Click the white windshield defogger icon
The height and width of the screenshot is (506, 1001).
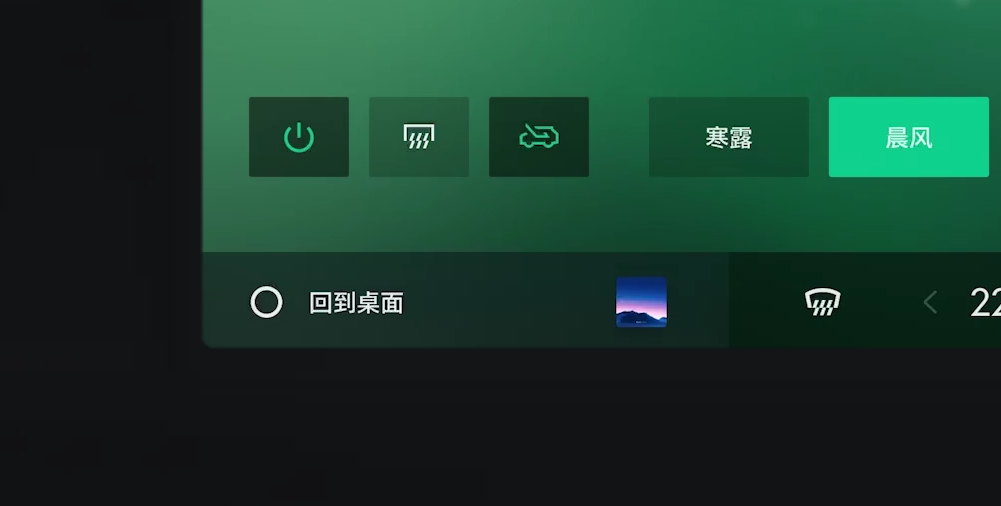coord(822,302)
